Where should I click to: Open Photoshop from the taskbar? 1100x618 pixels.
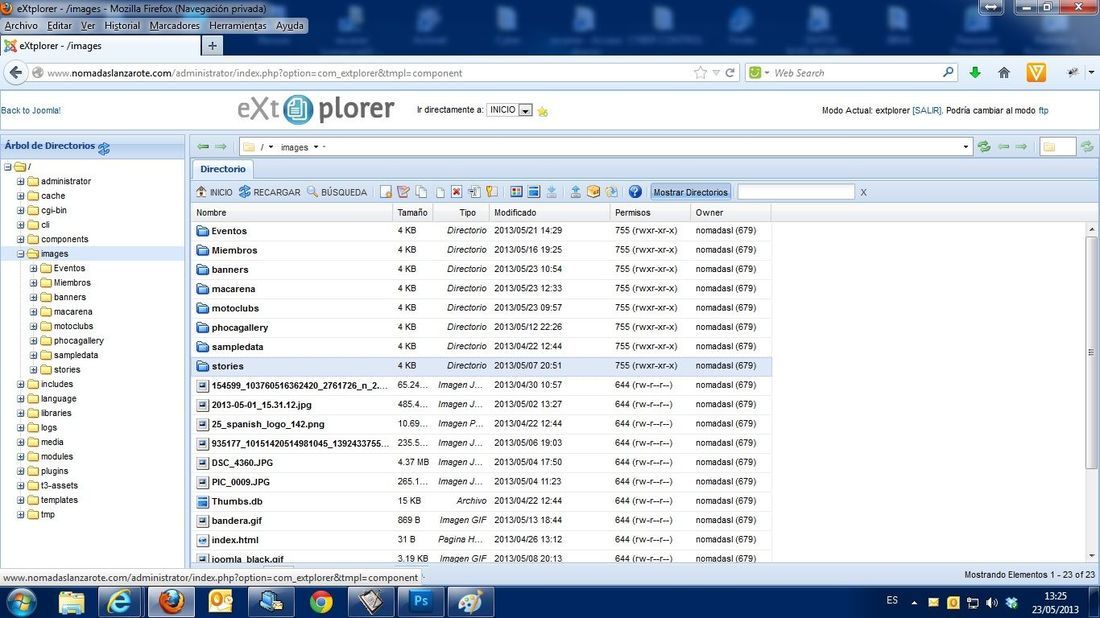(x=421, y=602)
